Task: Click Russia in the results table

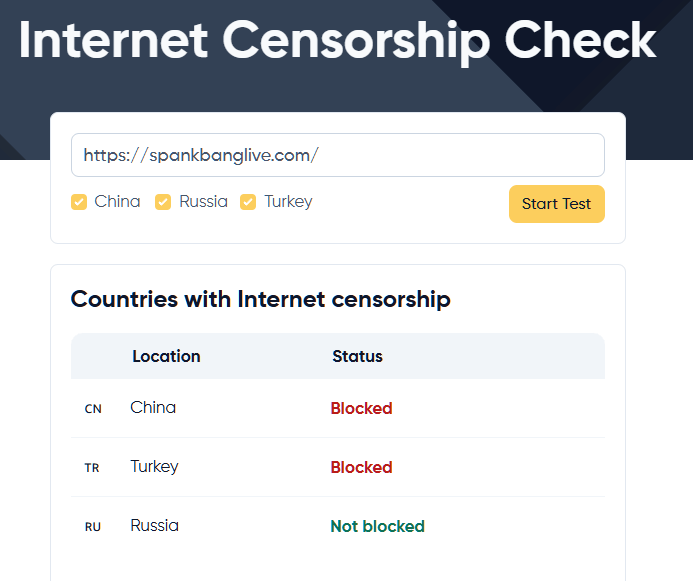Action: [x=154, y=525]
